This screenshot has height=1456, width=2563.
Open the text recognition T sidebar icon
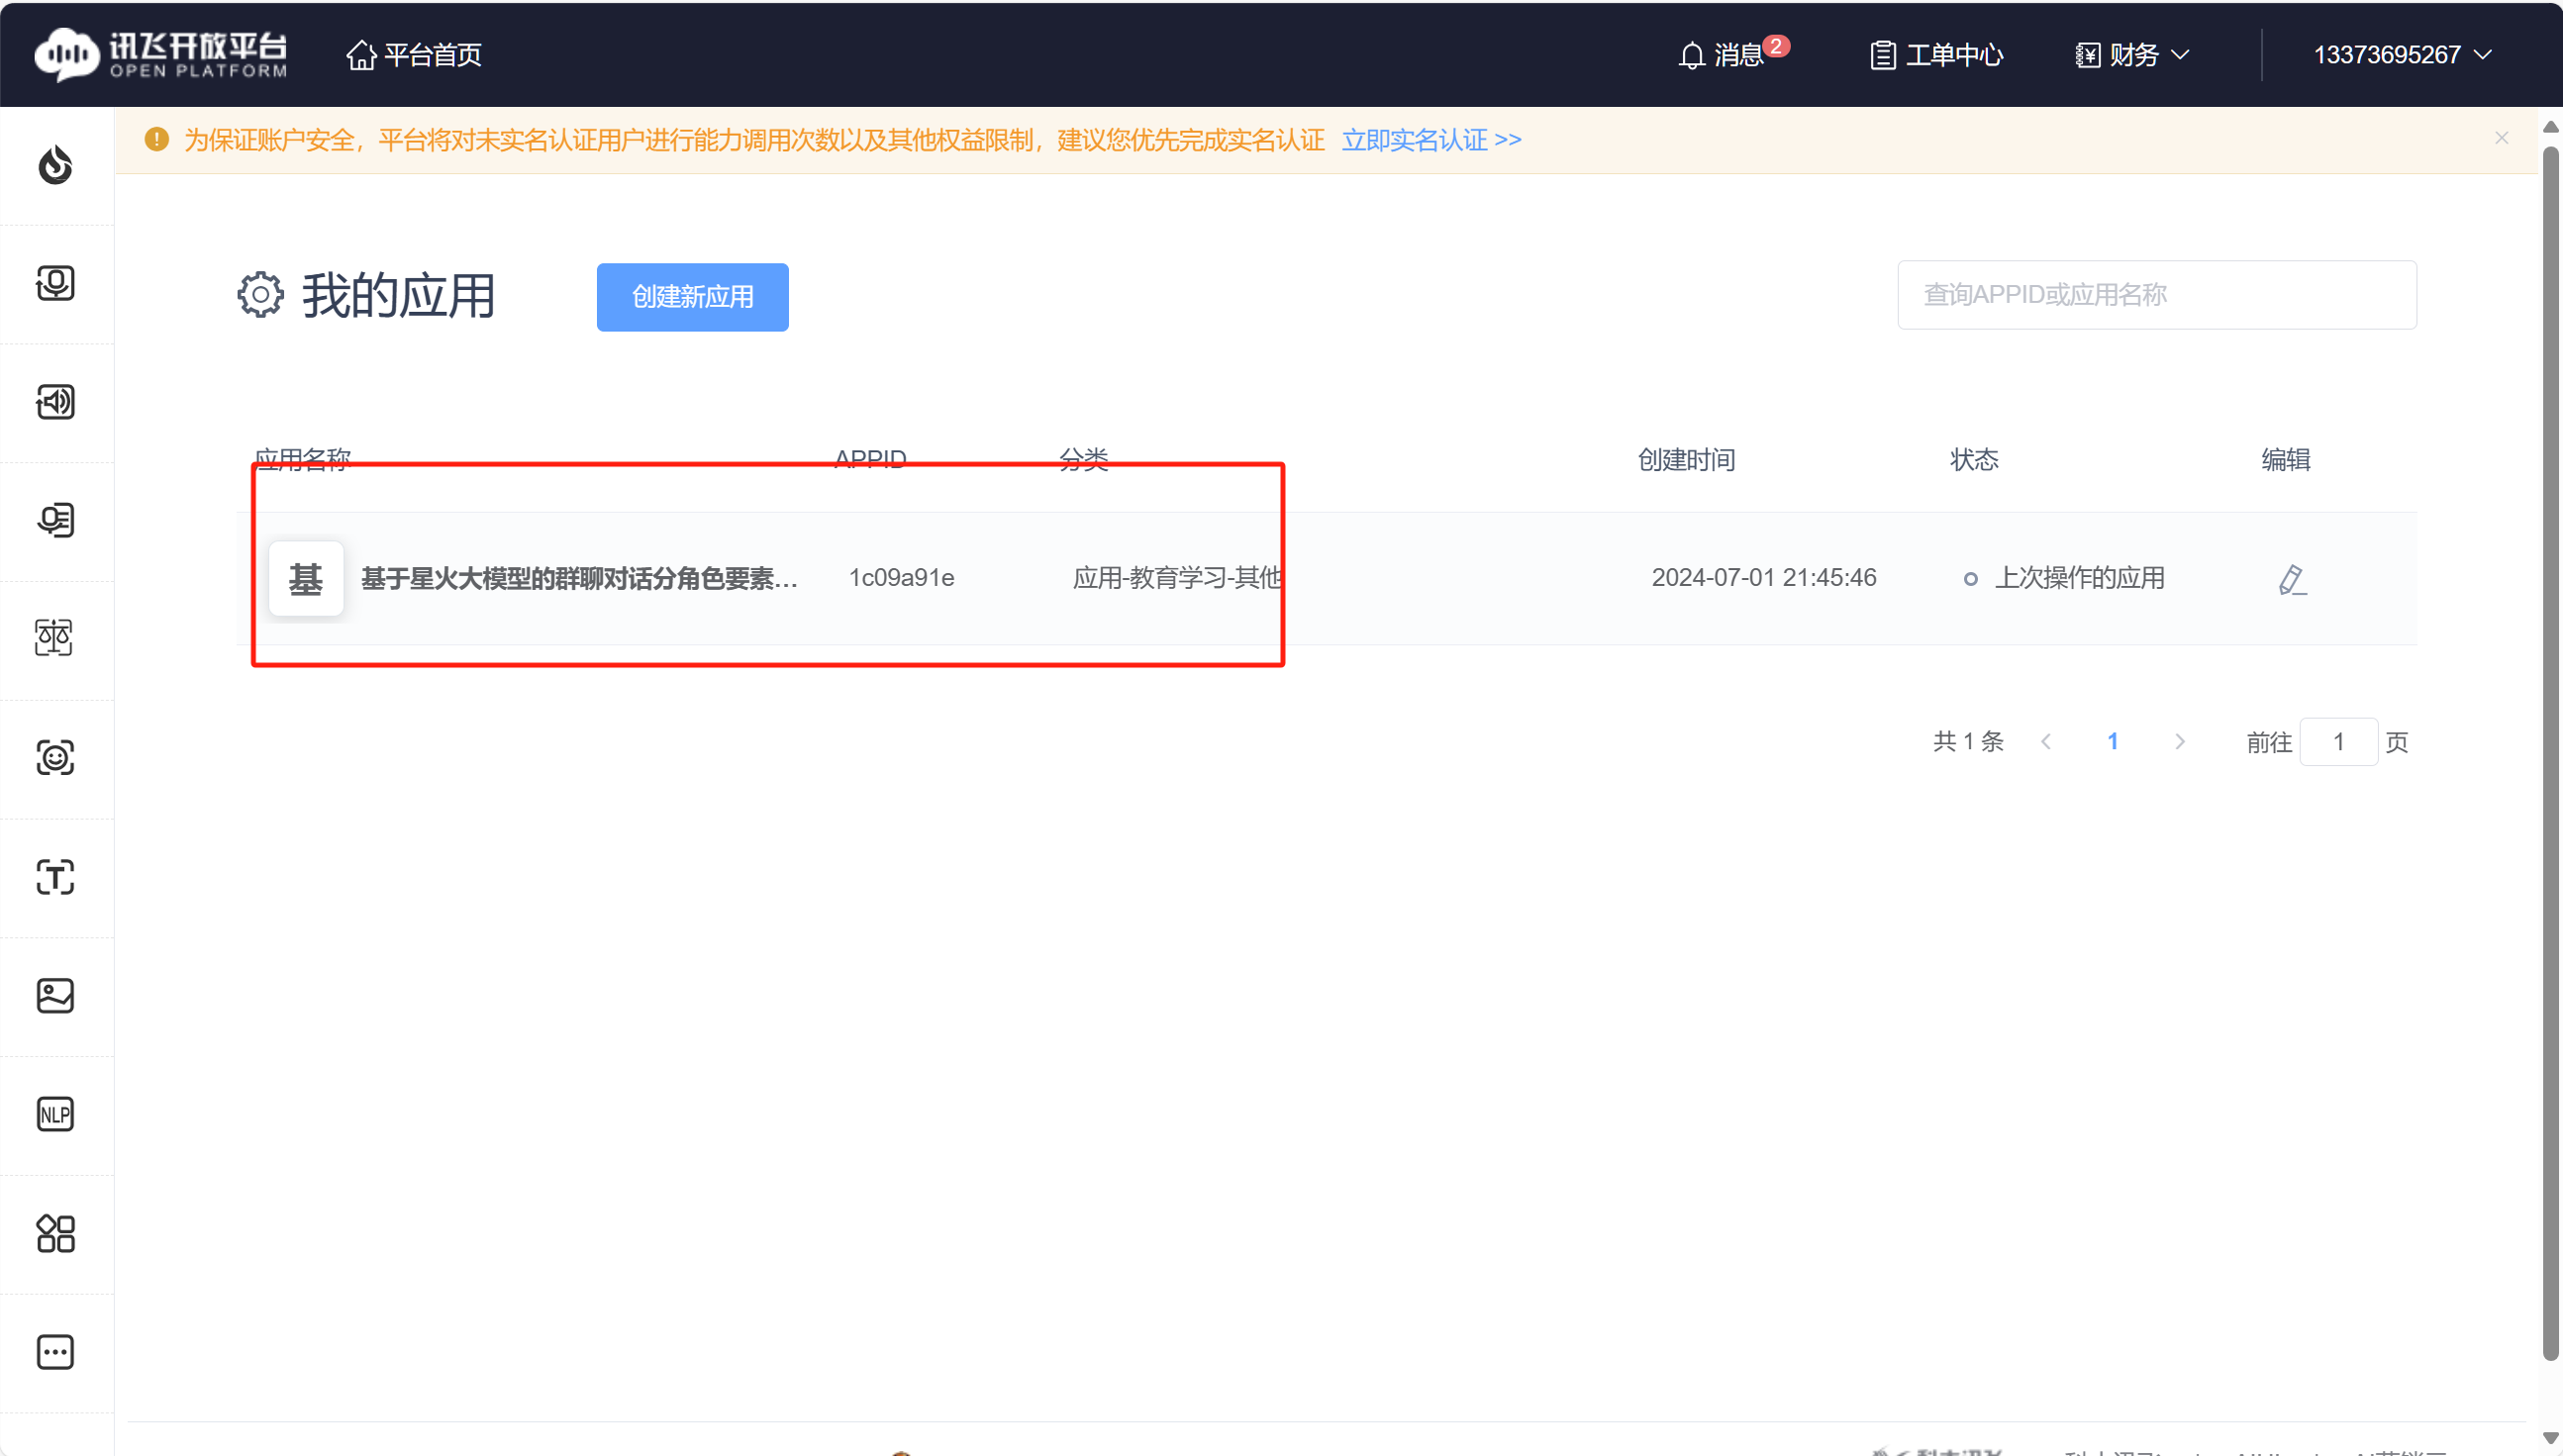55,877
